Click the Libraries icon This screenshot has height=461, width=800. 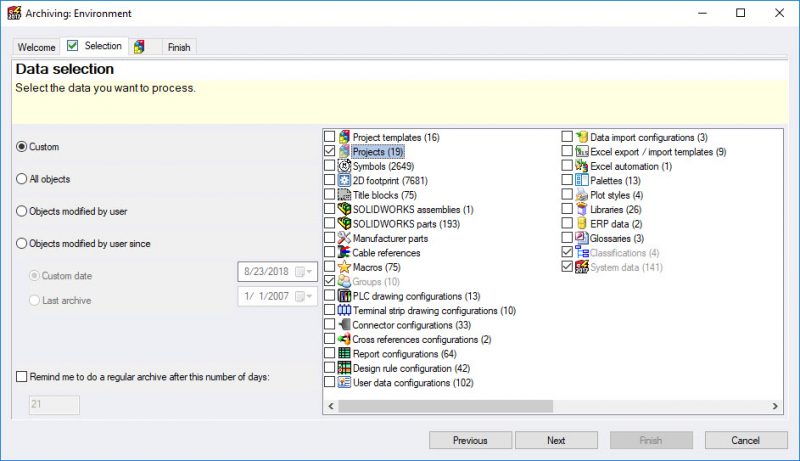tap(582, 209)
